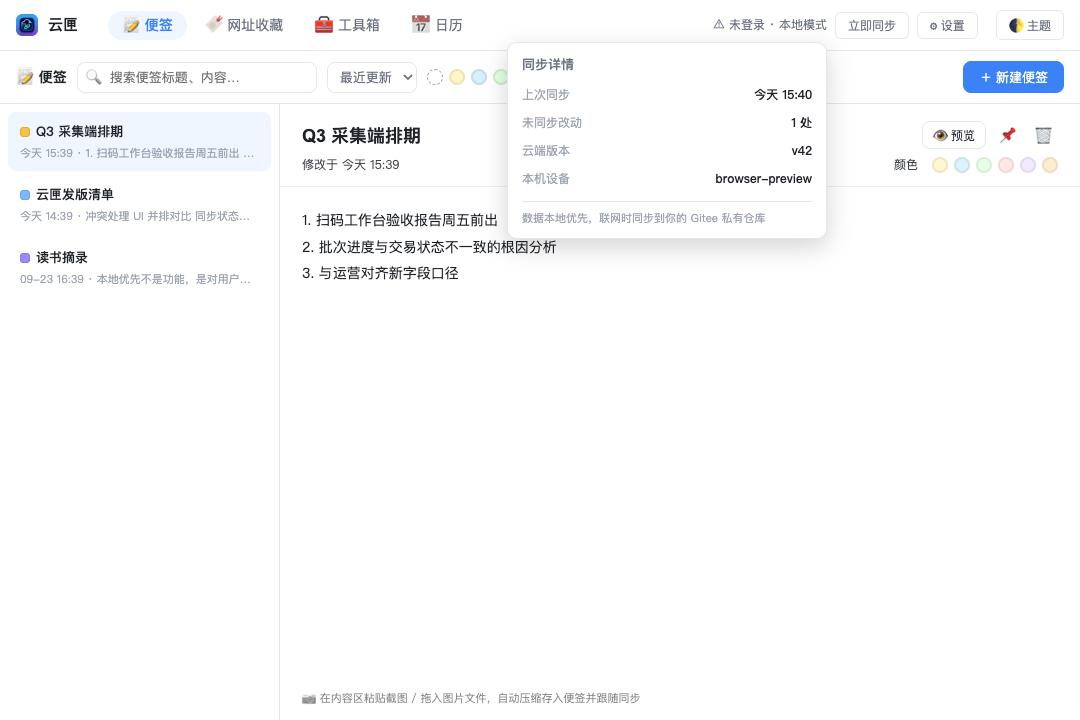Click line 扫码工作台验收报告周五前出

(x=399, y=220)
